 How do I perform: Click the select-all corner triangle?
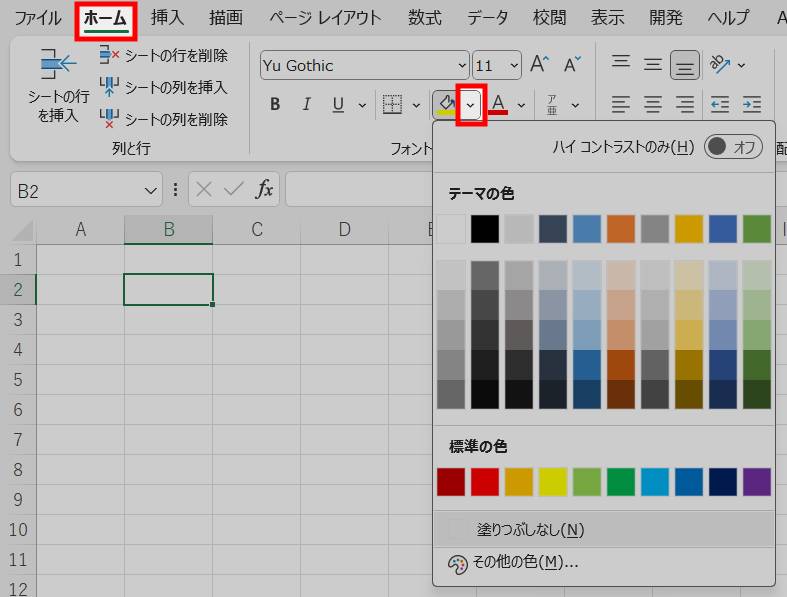23,230
